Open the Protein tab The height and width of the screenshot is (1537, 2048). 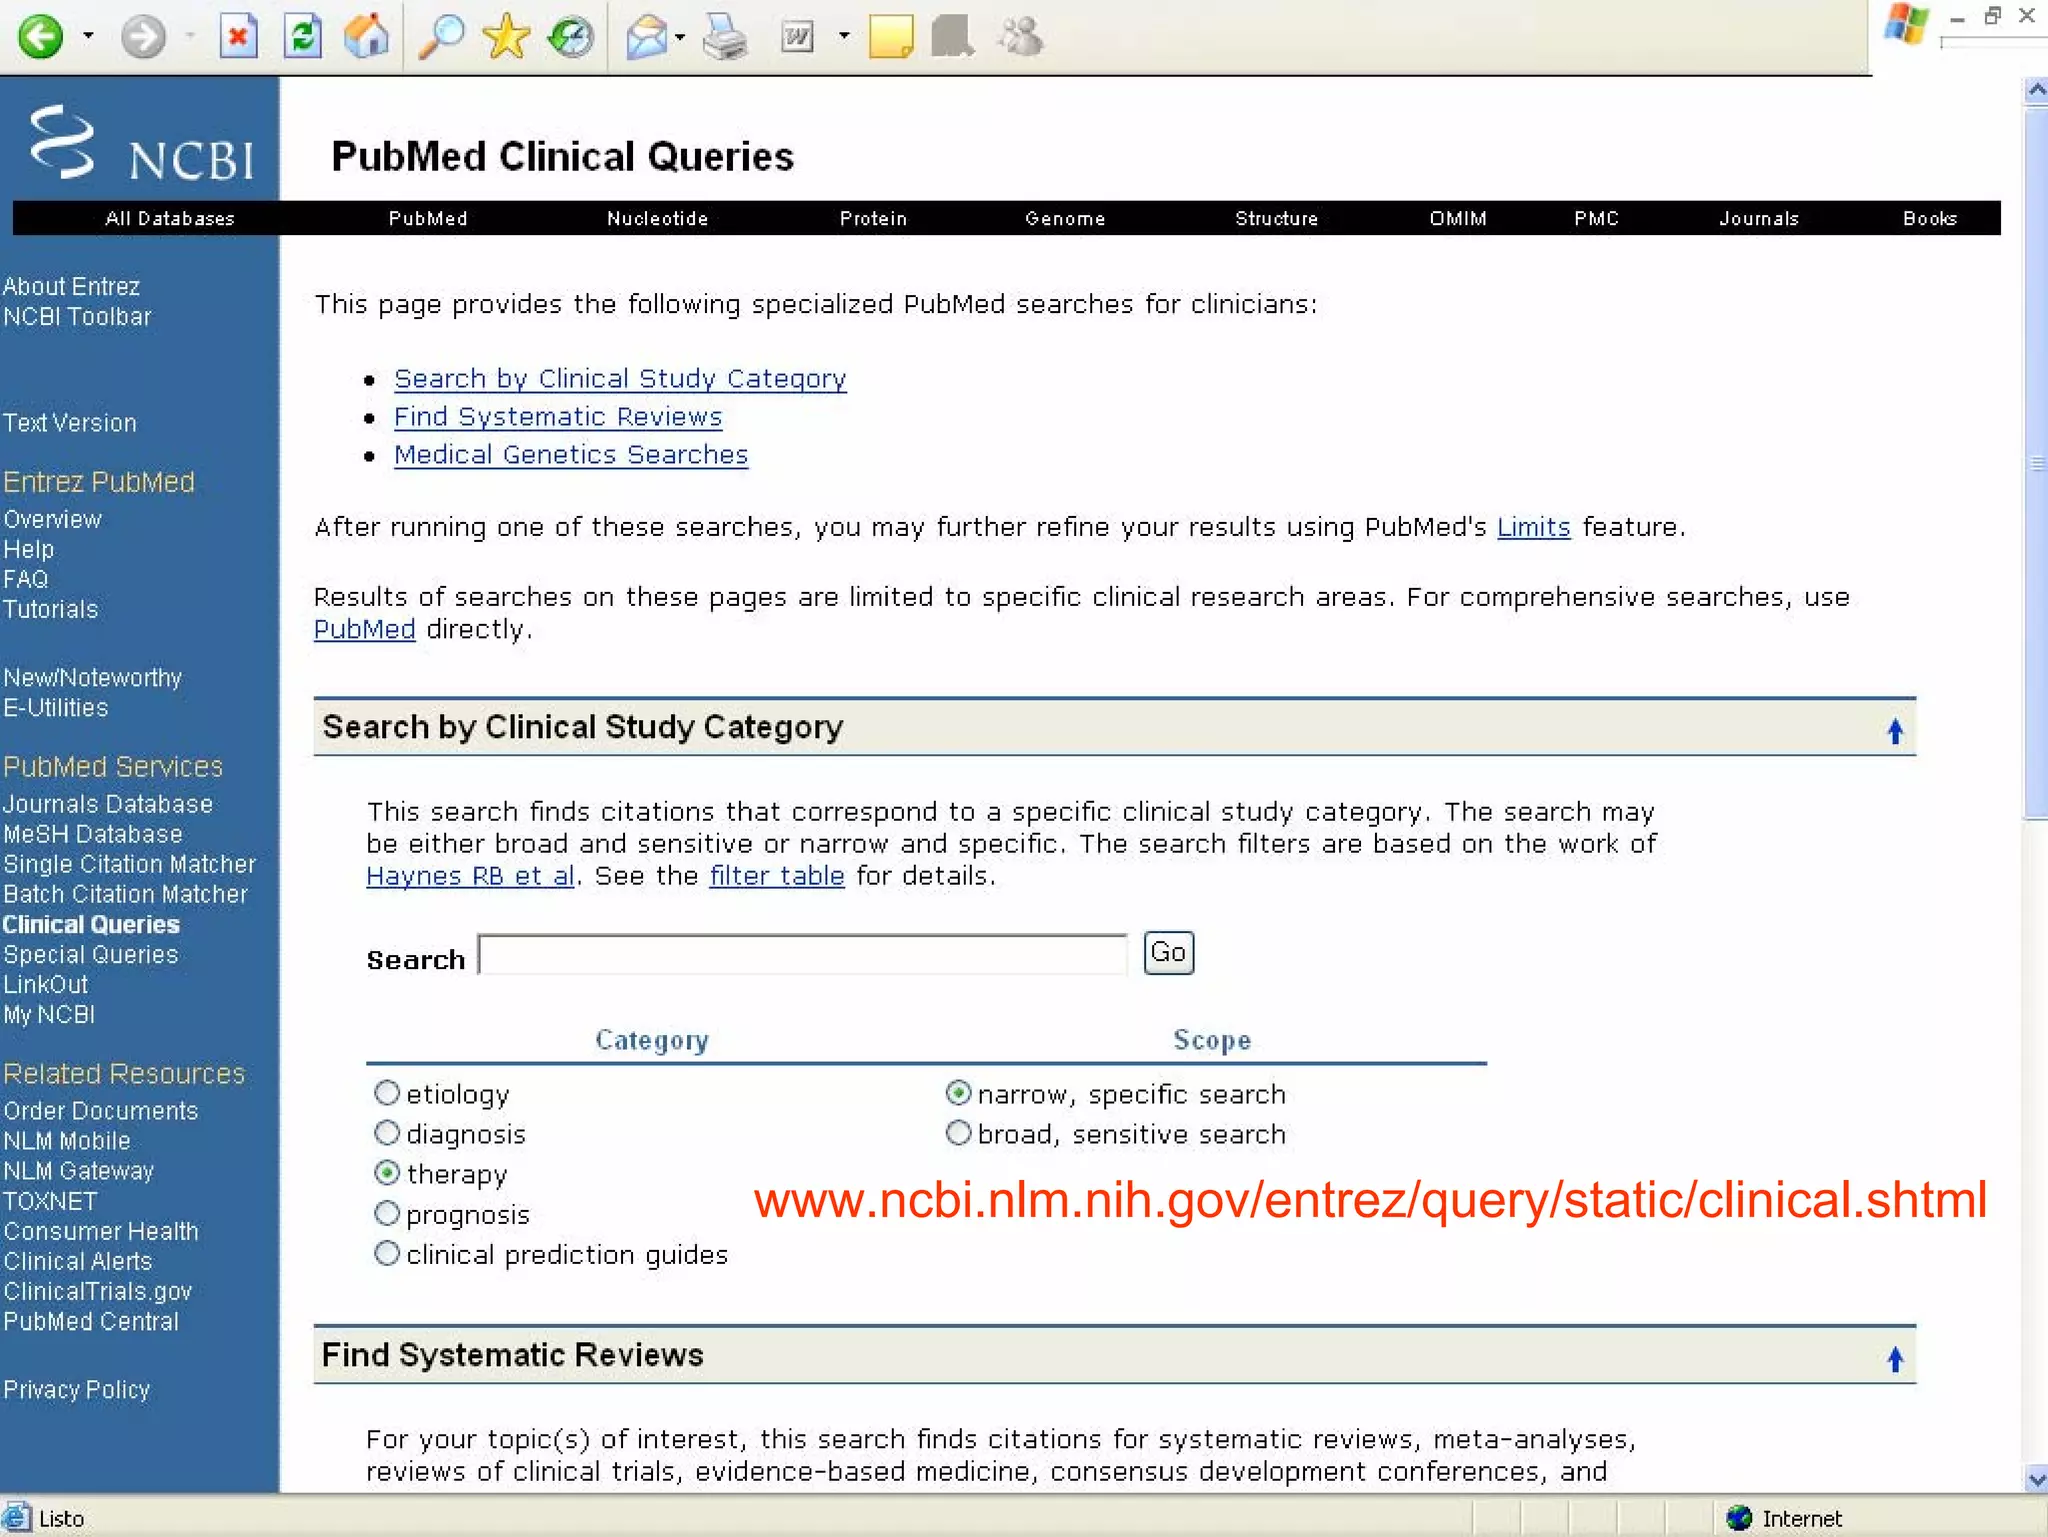pos(873,218)
